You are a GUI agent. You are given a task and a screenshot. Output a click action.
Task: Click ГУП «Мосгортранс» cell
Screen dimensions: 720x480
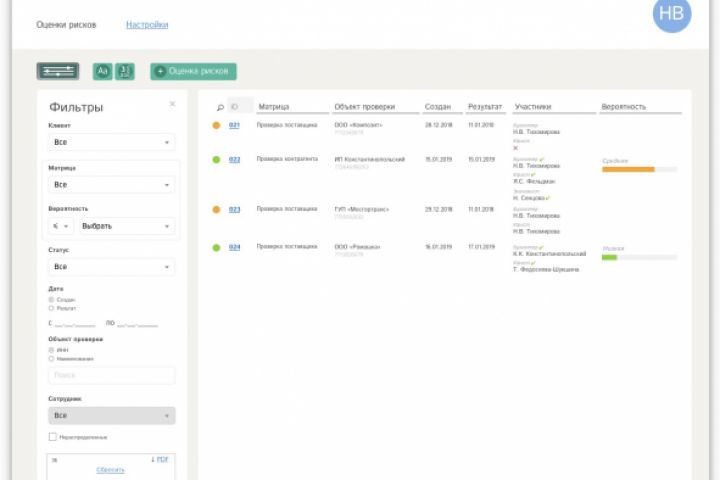361,209
